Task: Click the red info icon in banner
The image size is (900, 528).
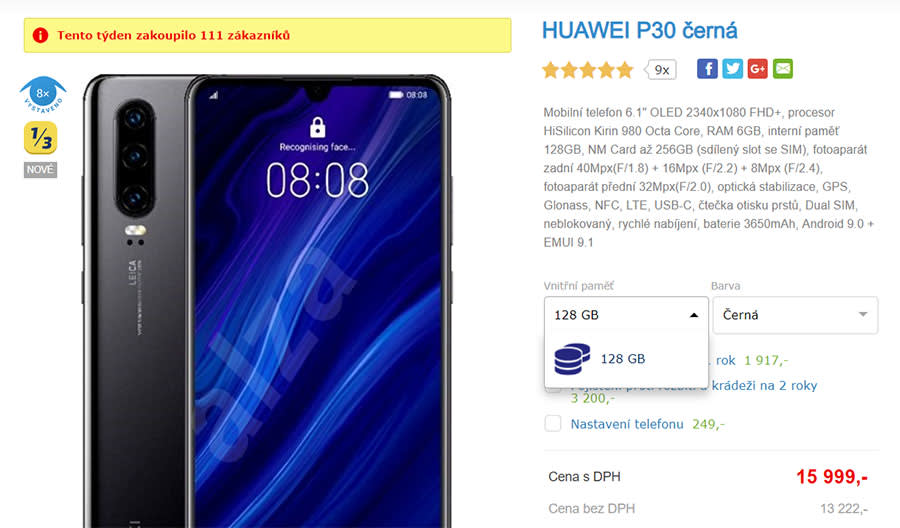Action: [40, 36]
